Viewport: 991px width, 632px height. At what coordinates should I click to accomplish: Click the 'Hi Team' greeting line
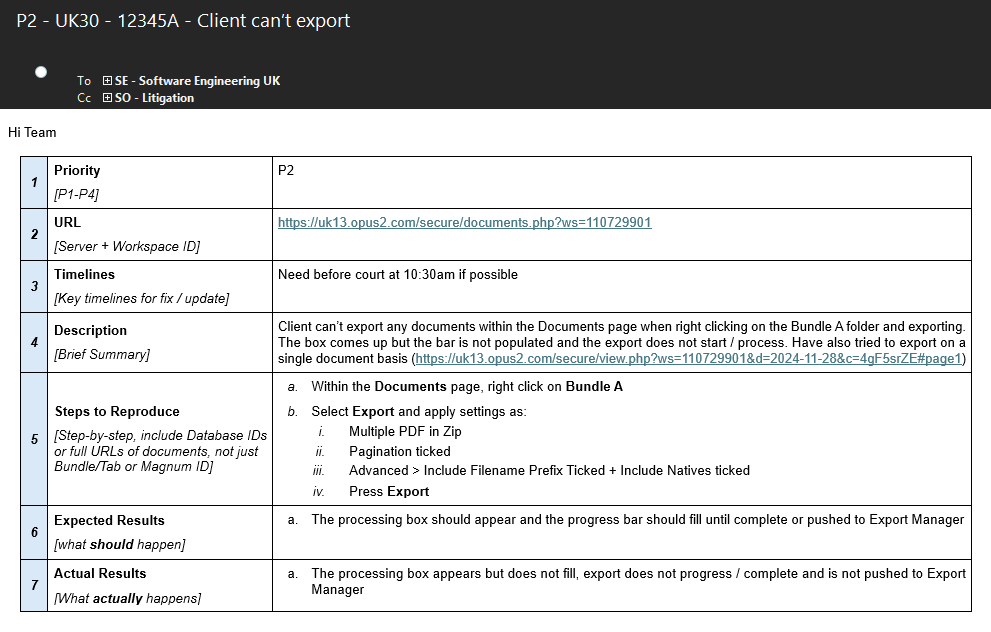tap(32, 132)
